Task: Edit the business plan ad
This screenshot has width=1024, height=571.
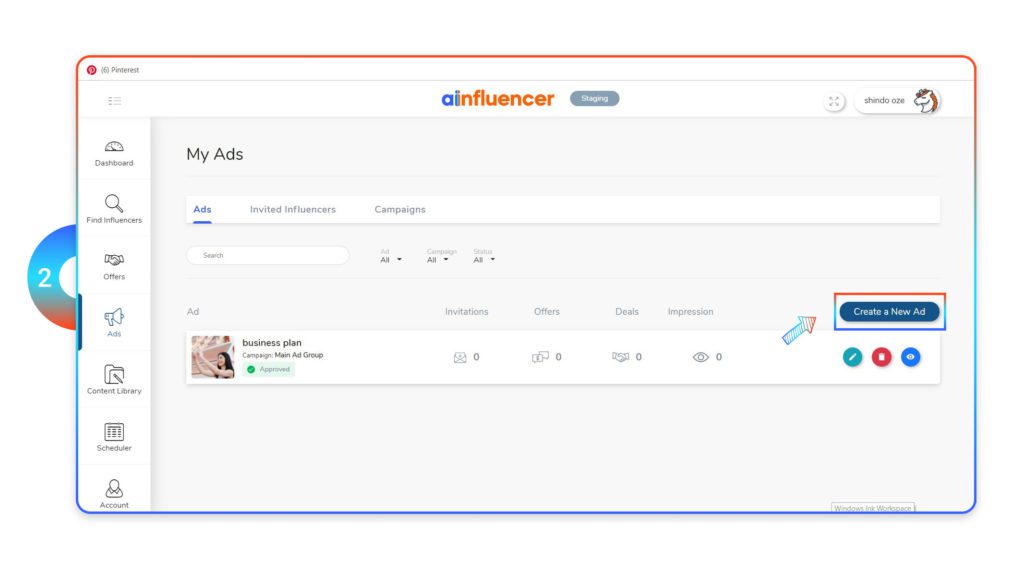Action: coord(852,357)
